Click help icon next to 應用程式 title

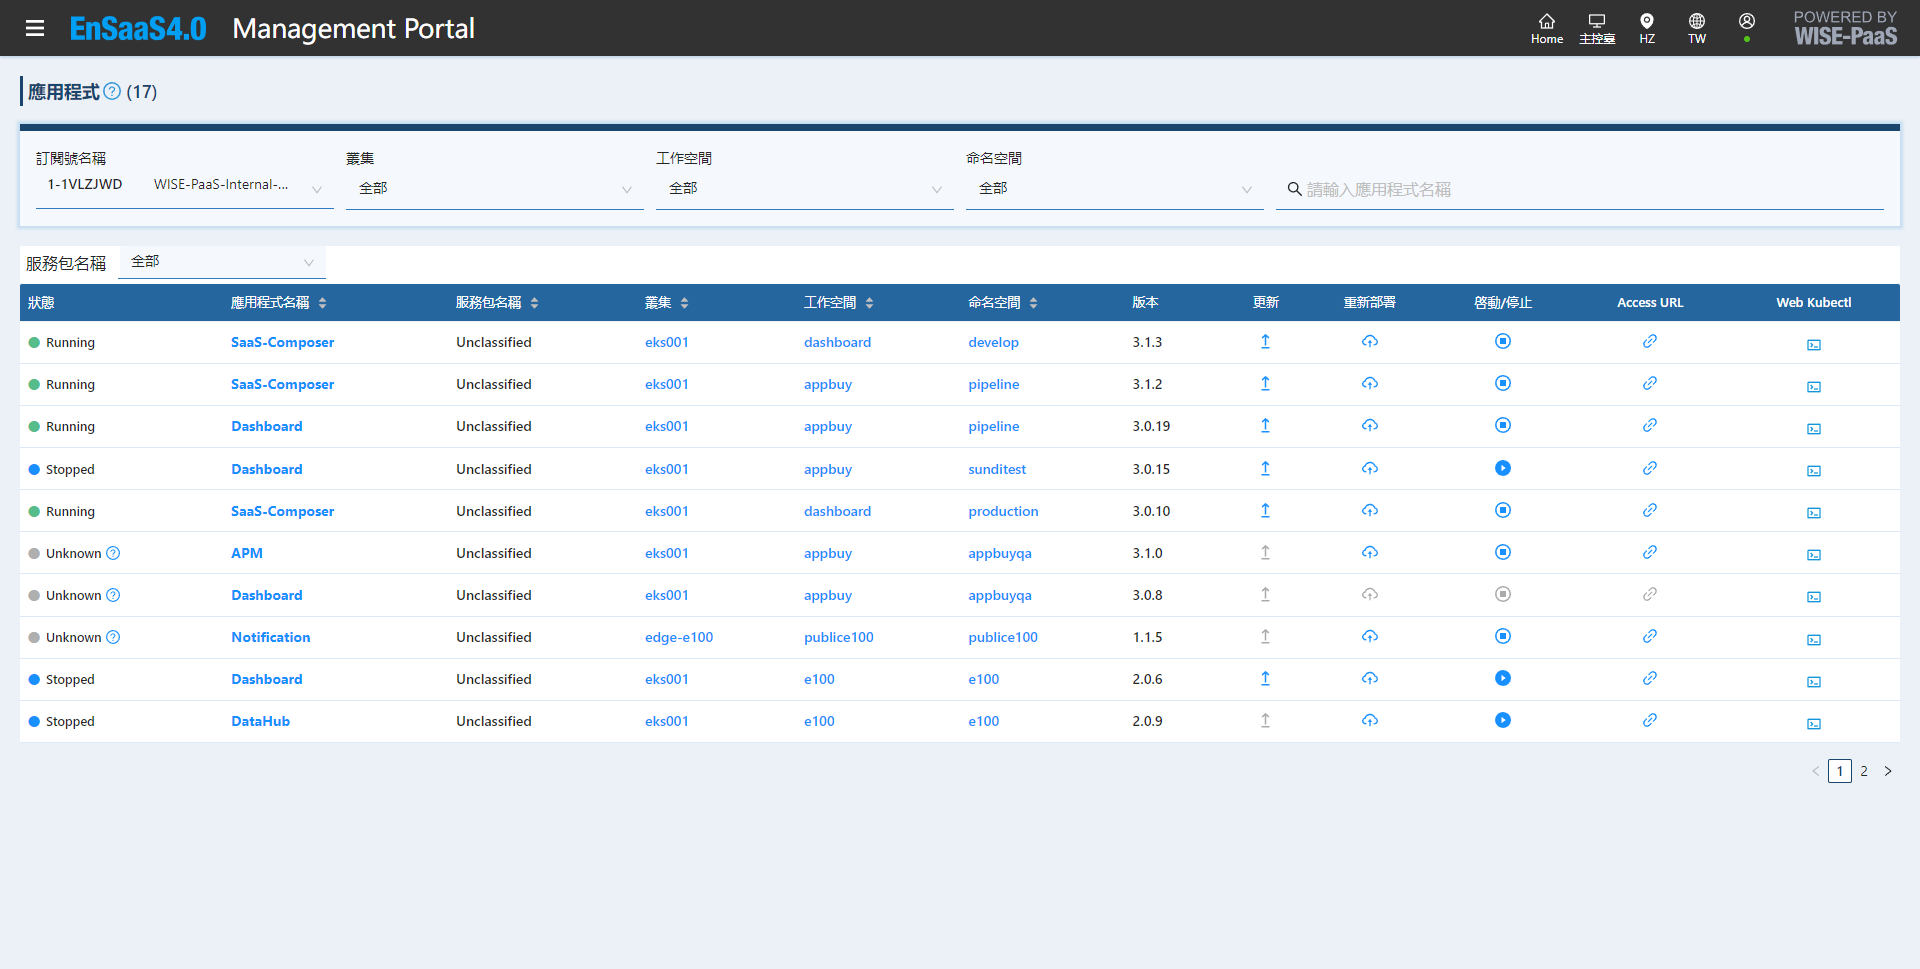tap(112, 91)
